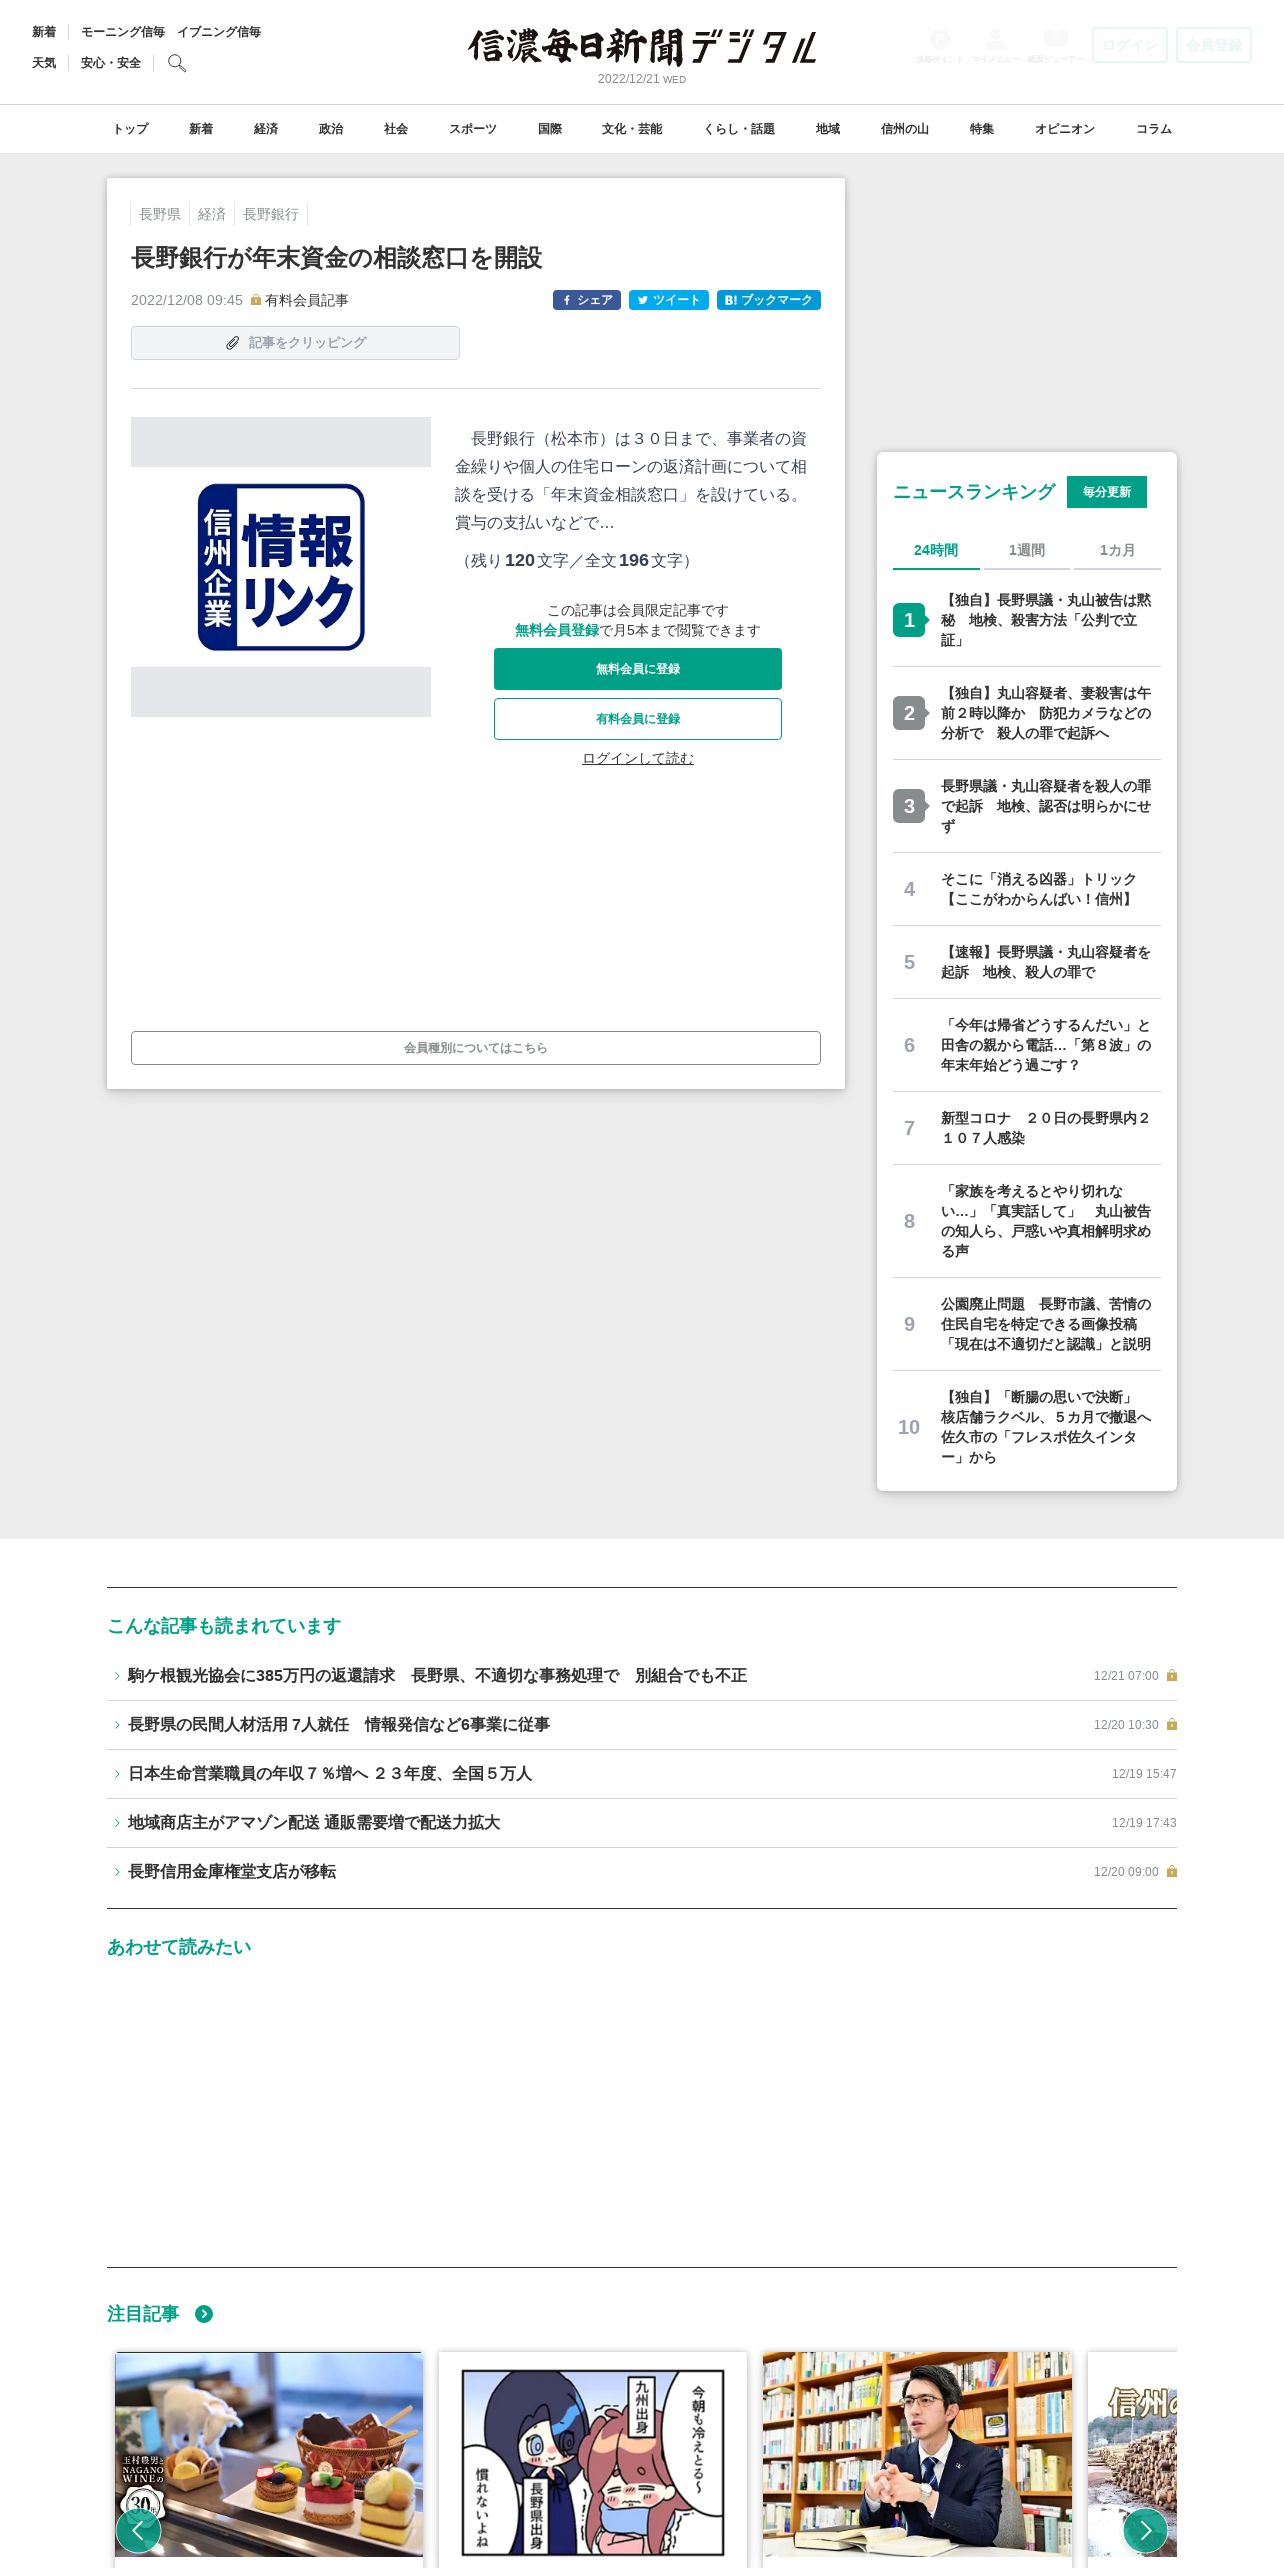
Task: Open ranking item 3 about 殺人の罪で起訴
Action: pyautogui.click(x=1027, y=806)
